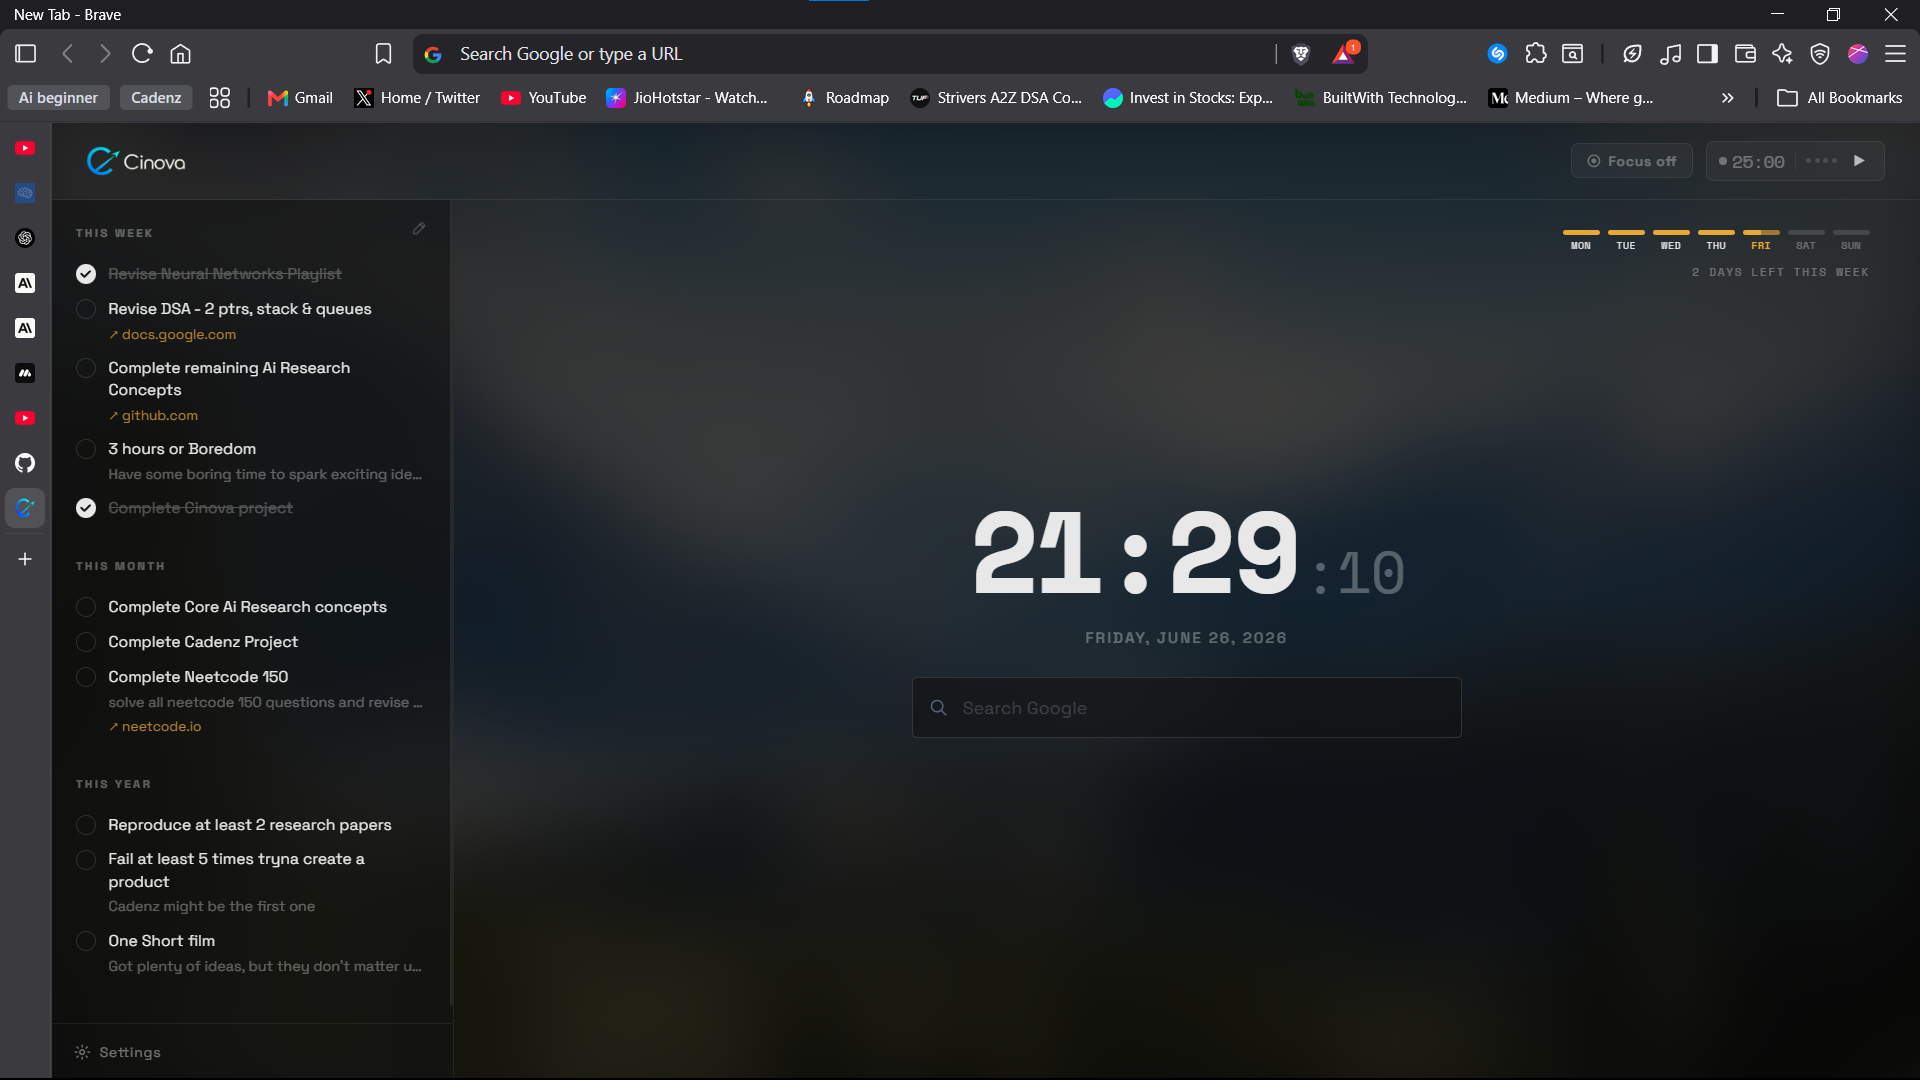Edit This Week goals with pencil icon
The width and height of the screenshot is (1920, 1080).
419,229
